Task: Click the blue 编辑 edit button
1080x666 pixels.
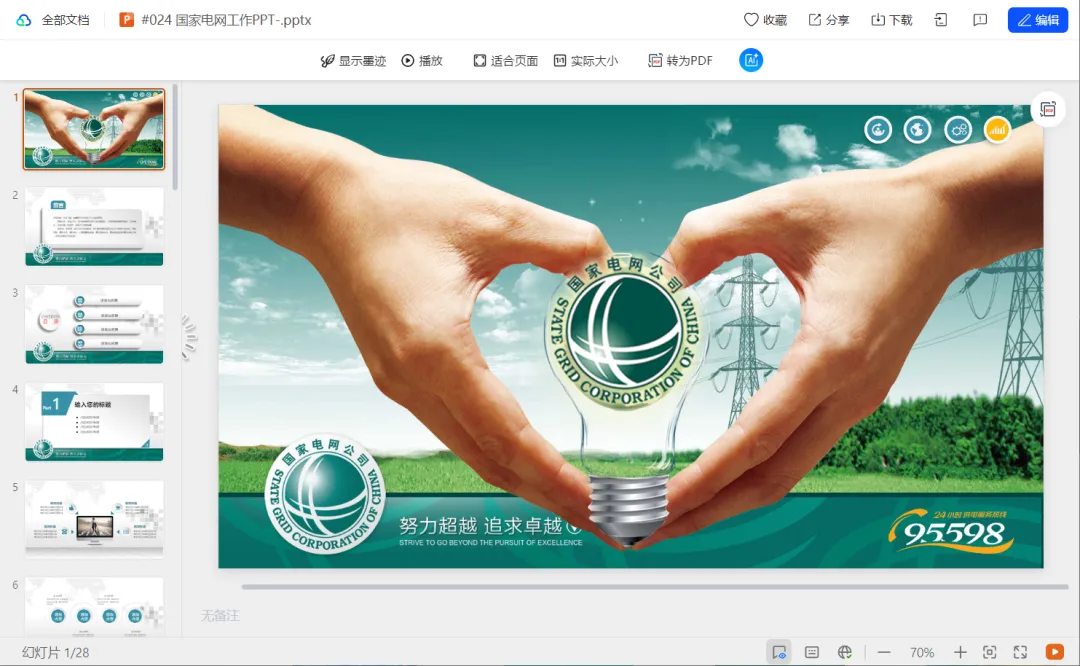Action: point(1037,20)
